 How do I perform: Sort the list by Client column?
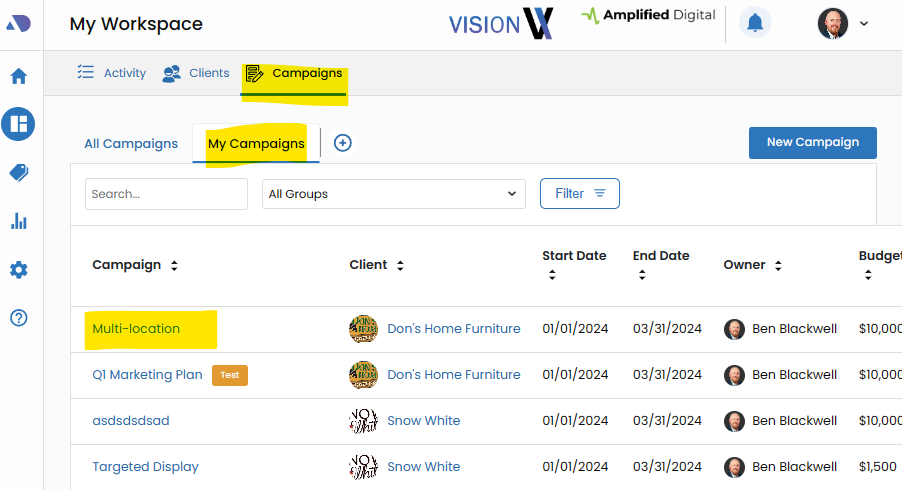(x=401, y=266)
